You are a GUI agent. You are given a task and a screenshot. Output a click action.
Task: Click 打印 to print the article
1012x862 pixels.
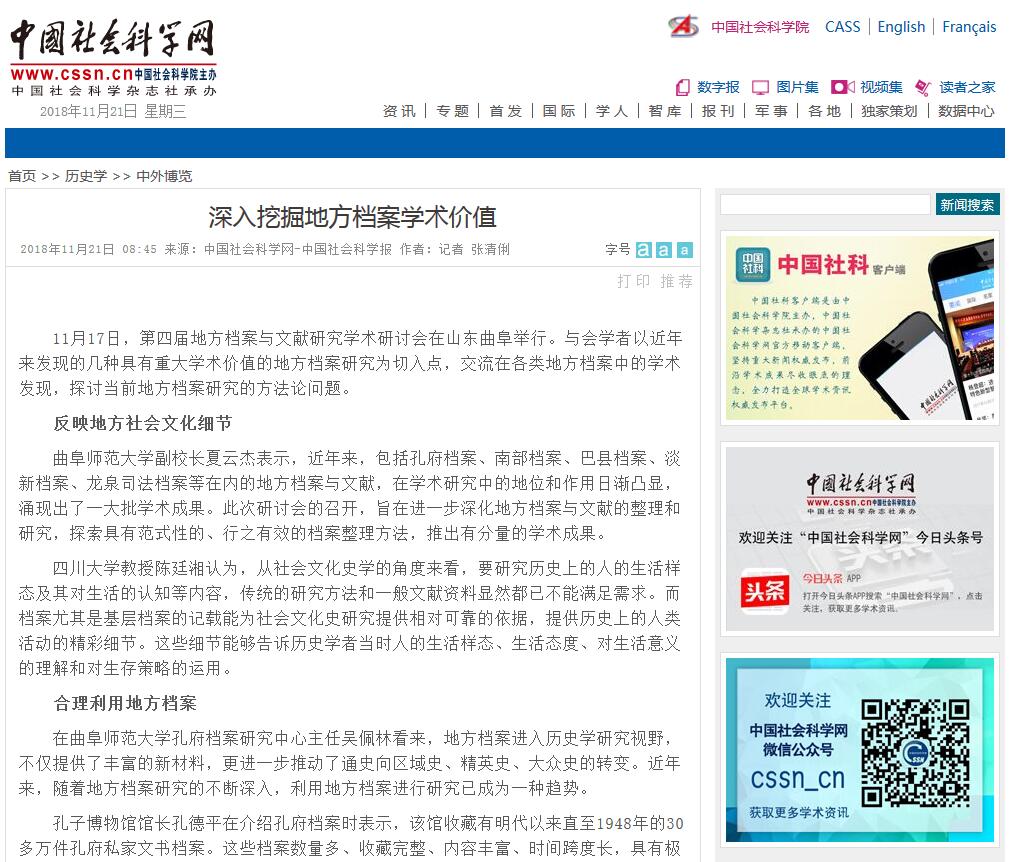click(634, 281)
